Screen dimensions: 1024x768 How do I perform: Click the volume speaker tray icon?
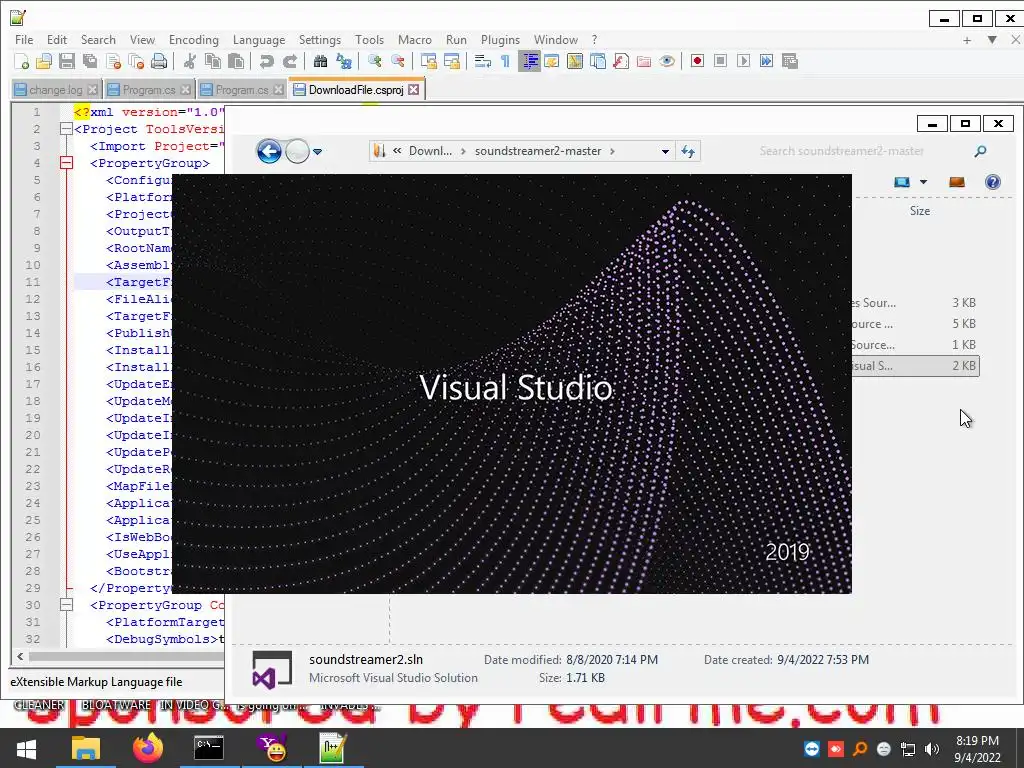932,749
